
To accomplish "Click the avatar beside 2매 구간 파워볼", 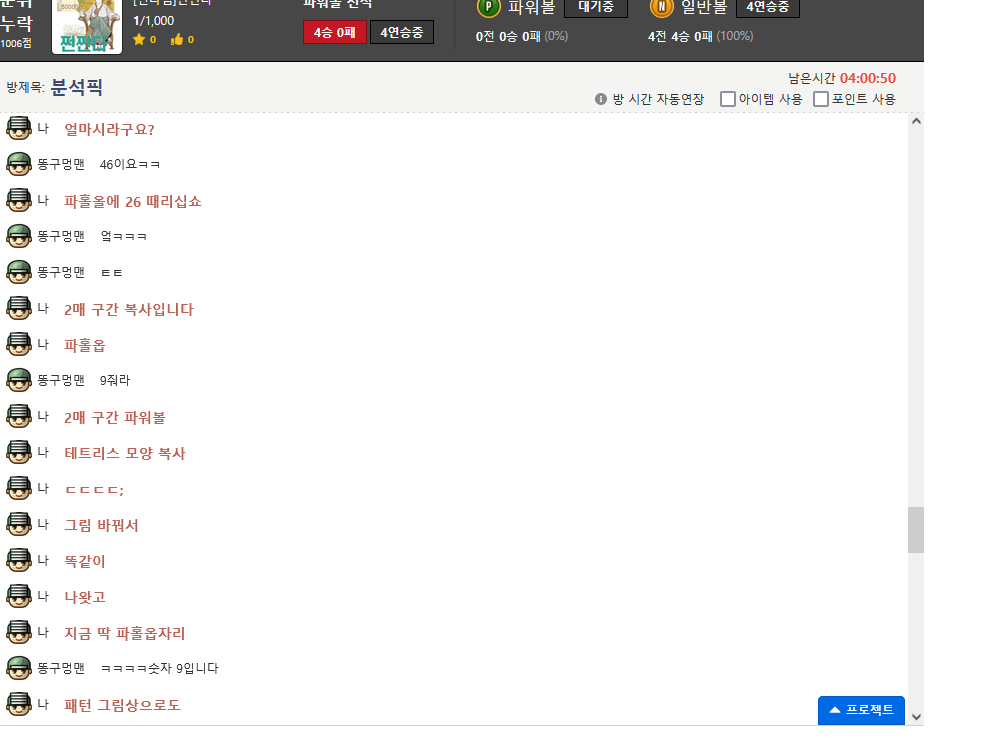I will point(19,416).
